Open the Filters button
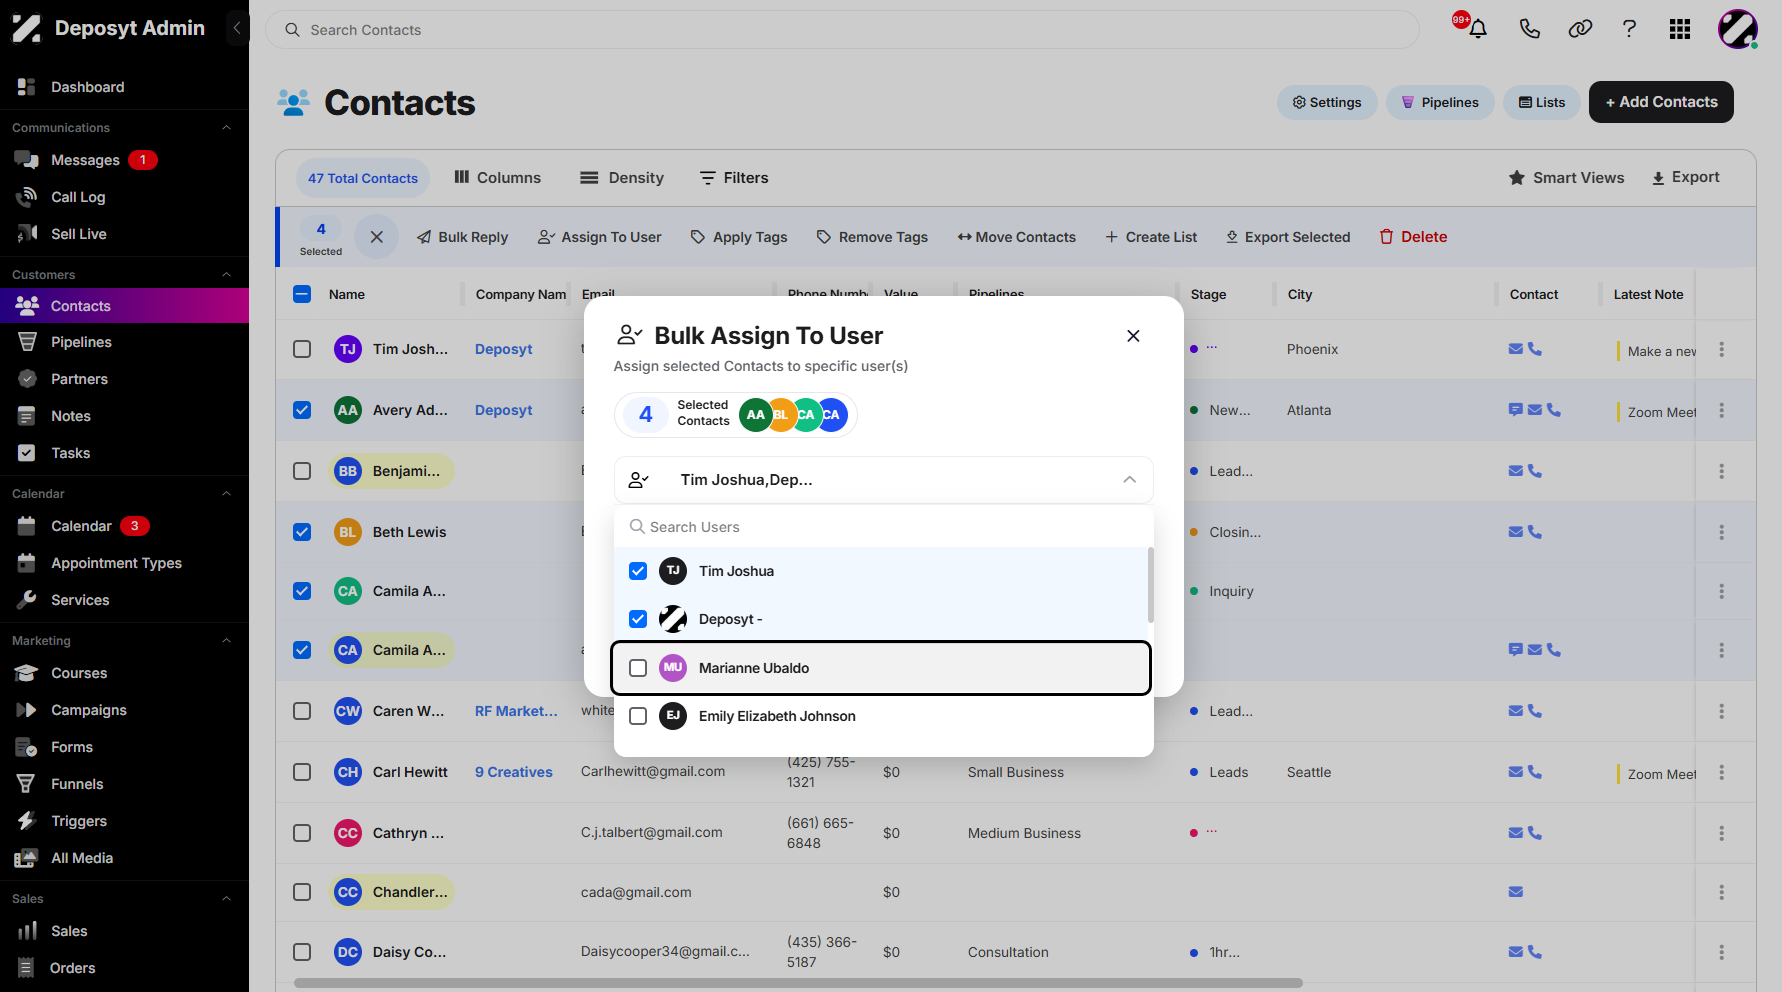 click(x=734, y=177)
